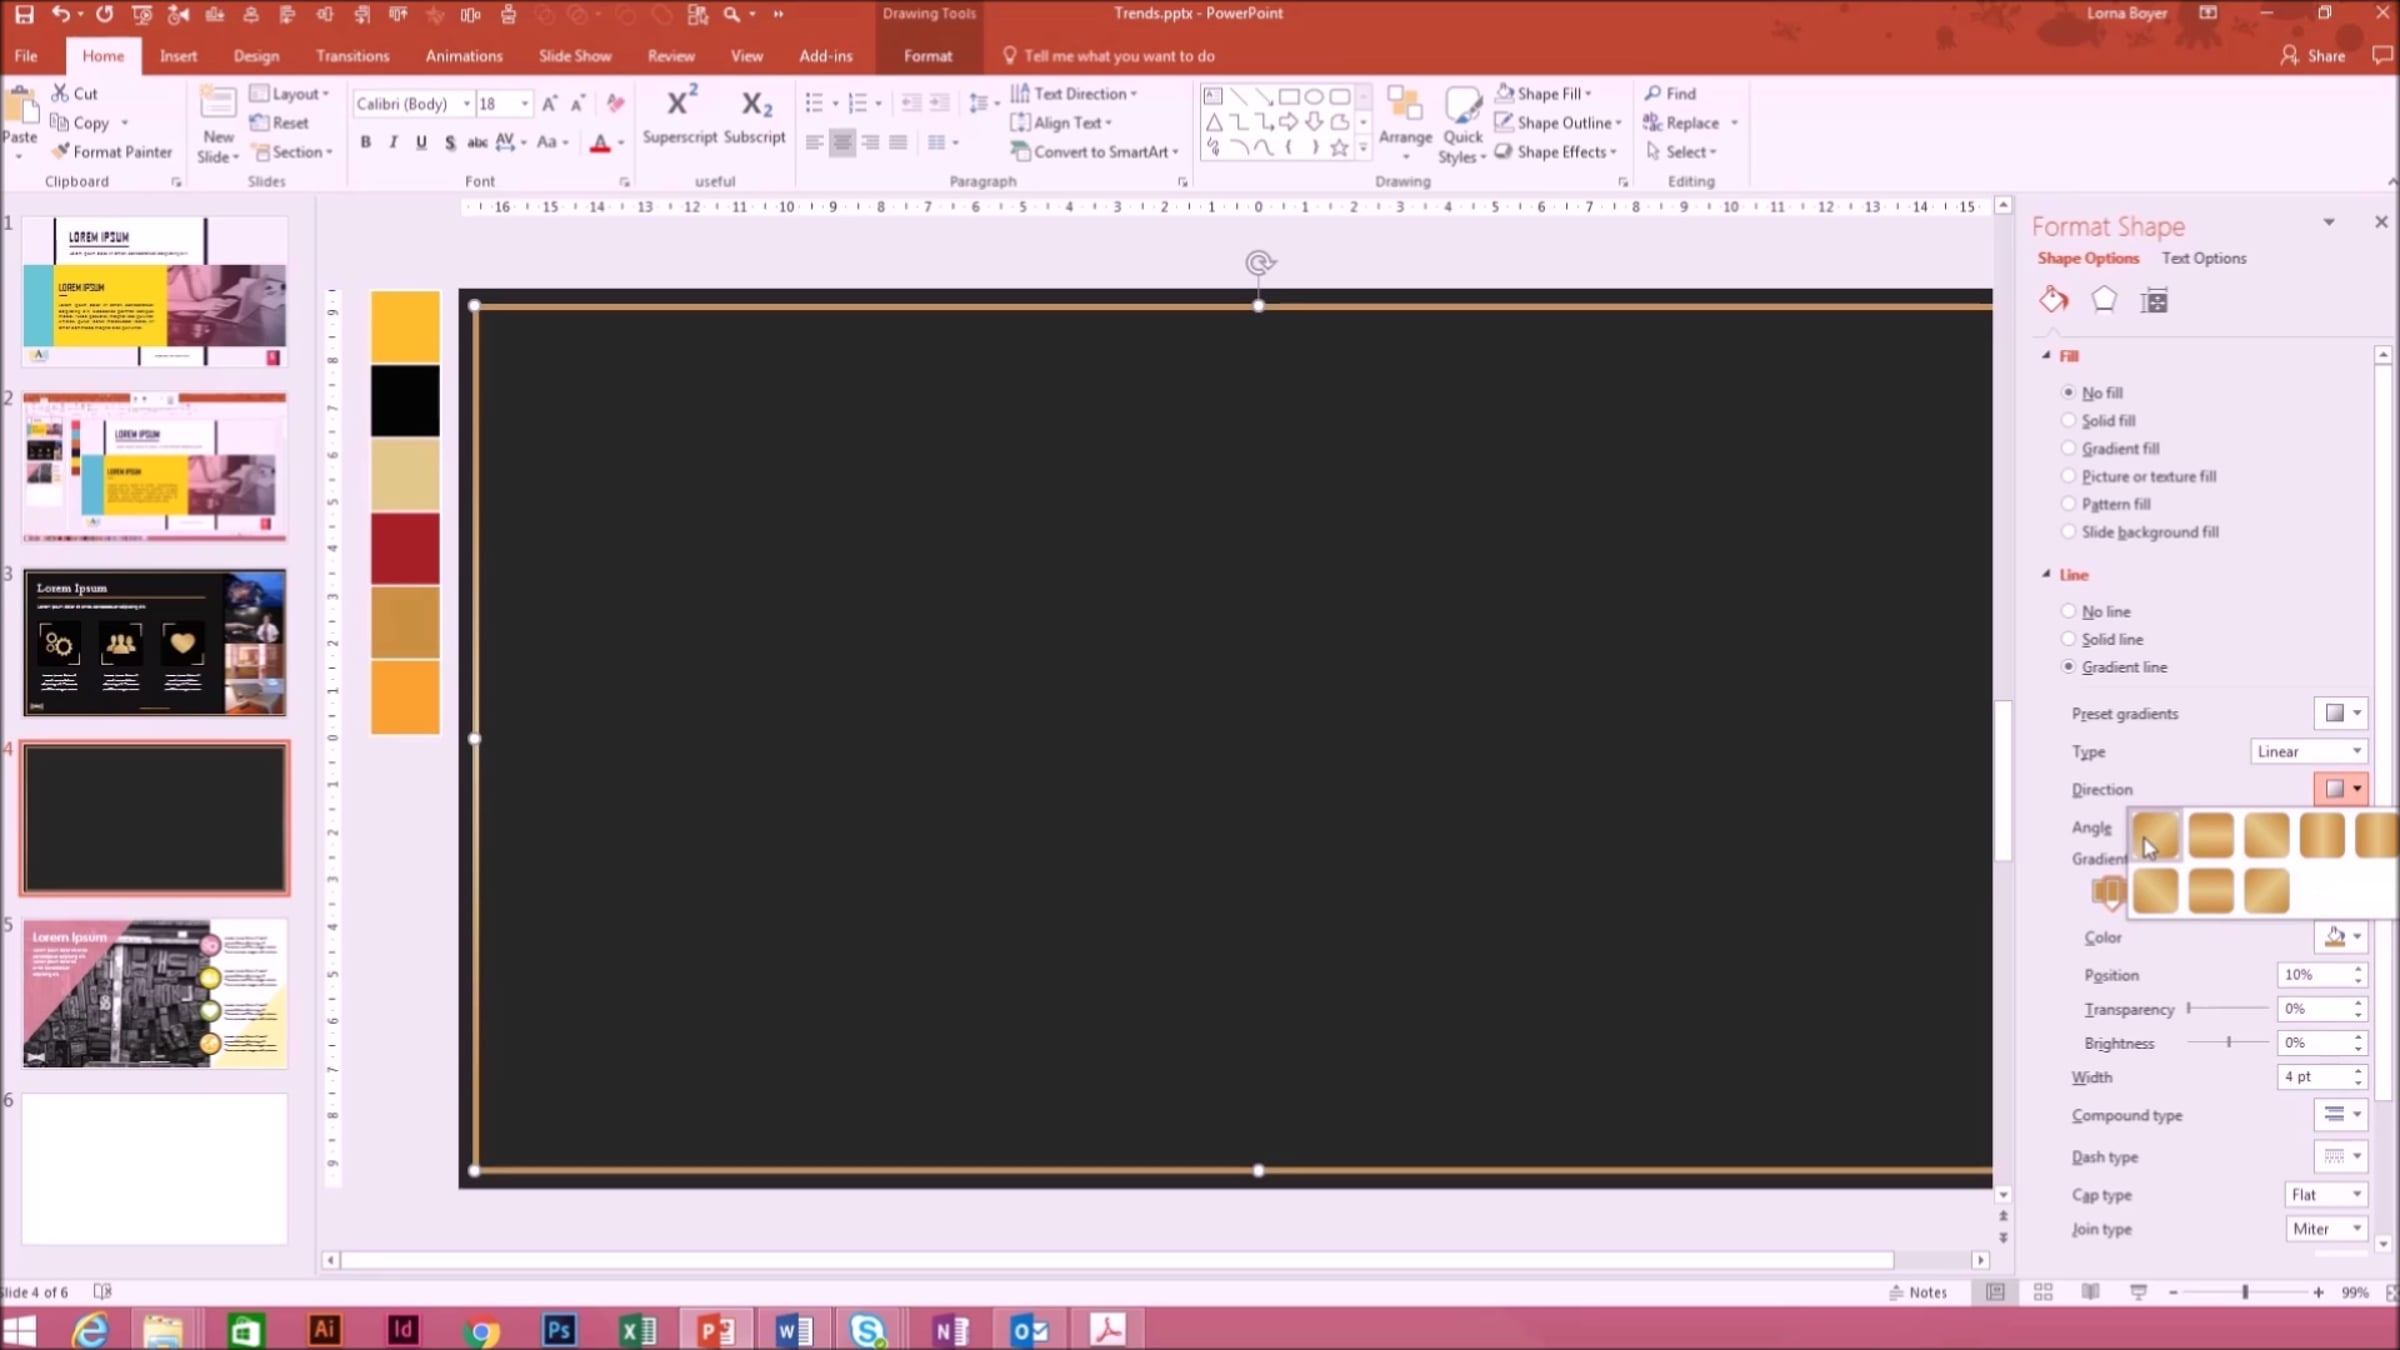2400x1350 pixels.
Task: Click the Share button at top right
Action: (2313, 56)
